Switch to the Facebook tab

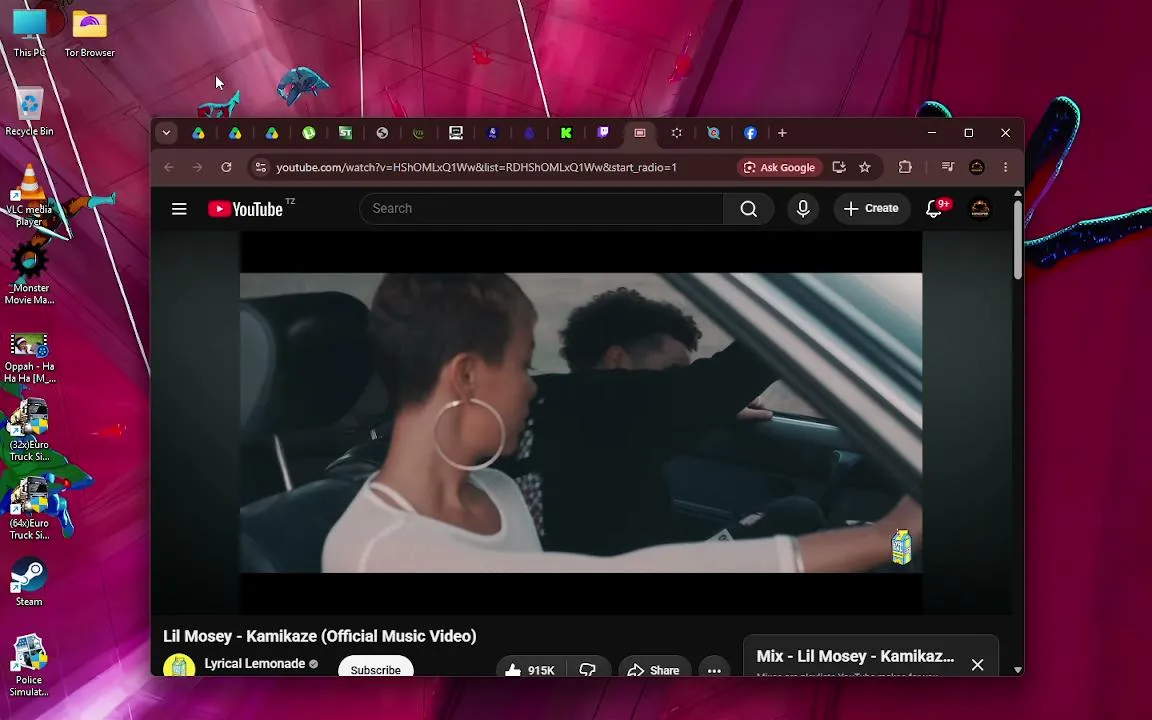[x=750, y=133]
